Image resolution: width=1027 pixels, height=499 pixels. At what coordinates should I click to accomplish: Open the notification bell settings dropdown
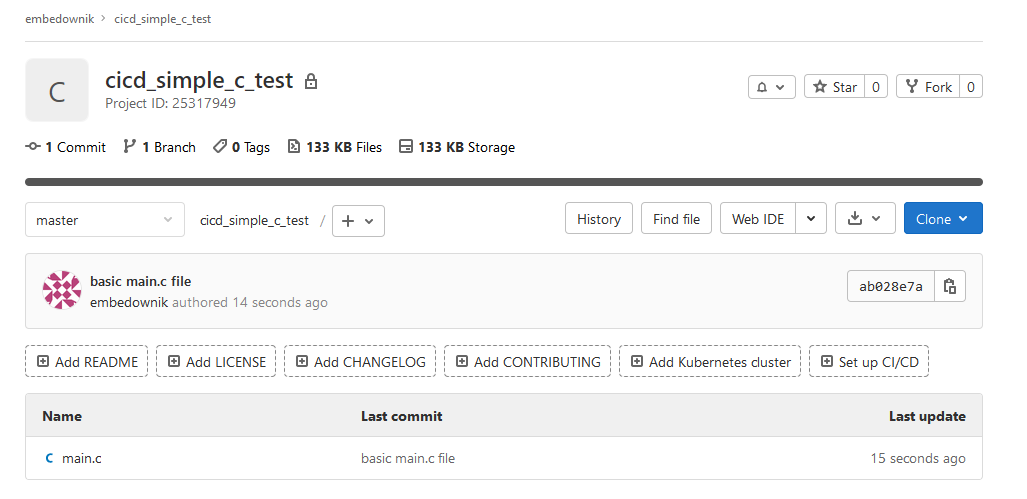tap(771, 87)
